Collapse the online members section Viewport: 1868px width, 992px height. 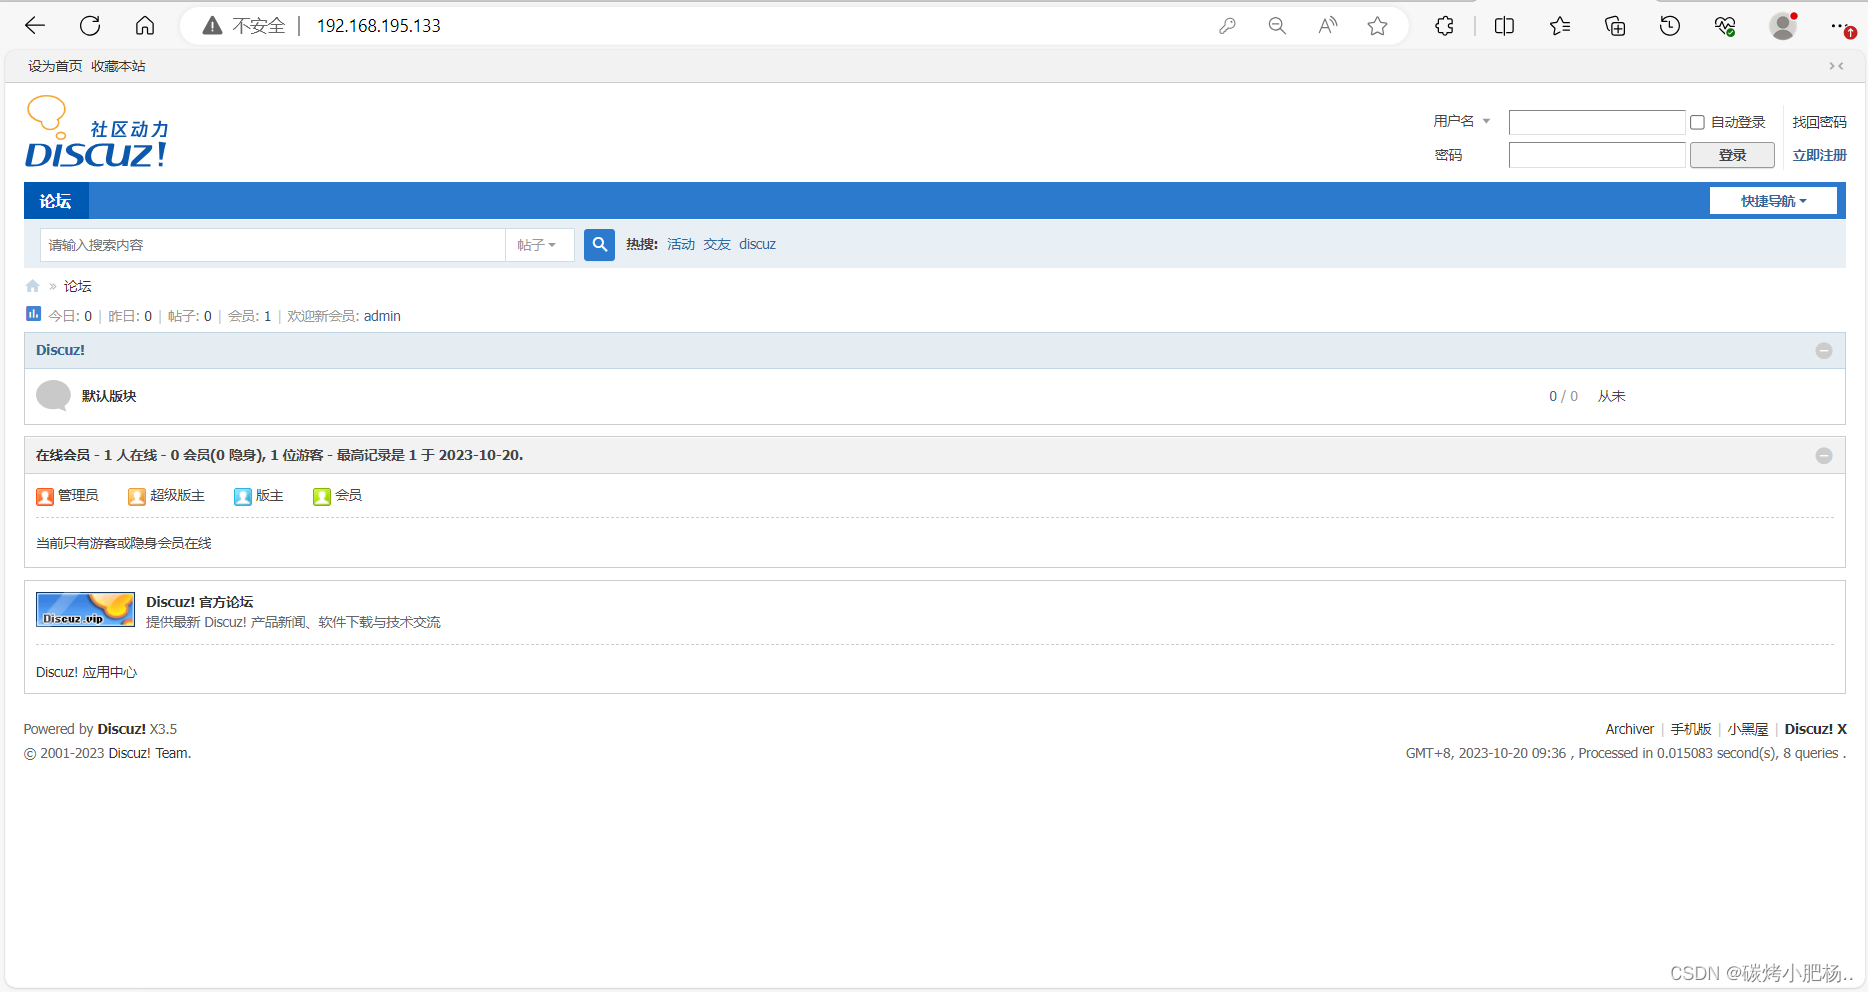pyautogui.click(x=1824, y=455)
